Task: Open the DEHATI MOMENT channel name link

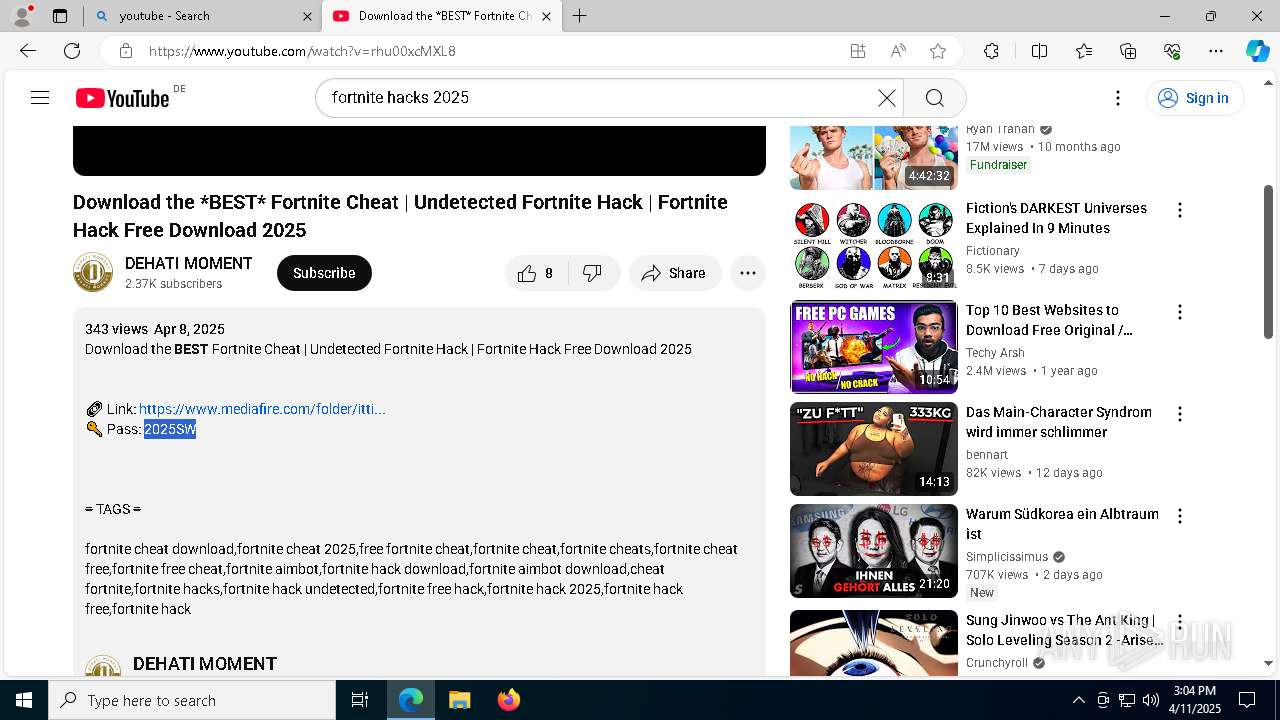Action: click(x=188, y=263)
